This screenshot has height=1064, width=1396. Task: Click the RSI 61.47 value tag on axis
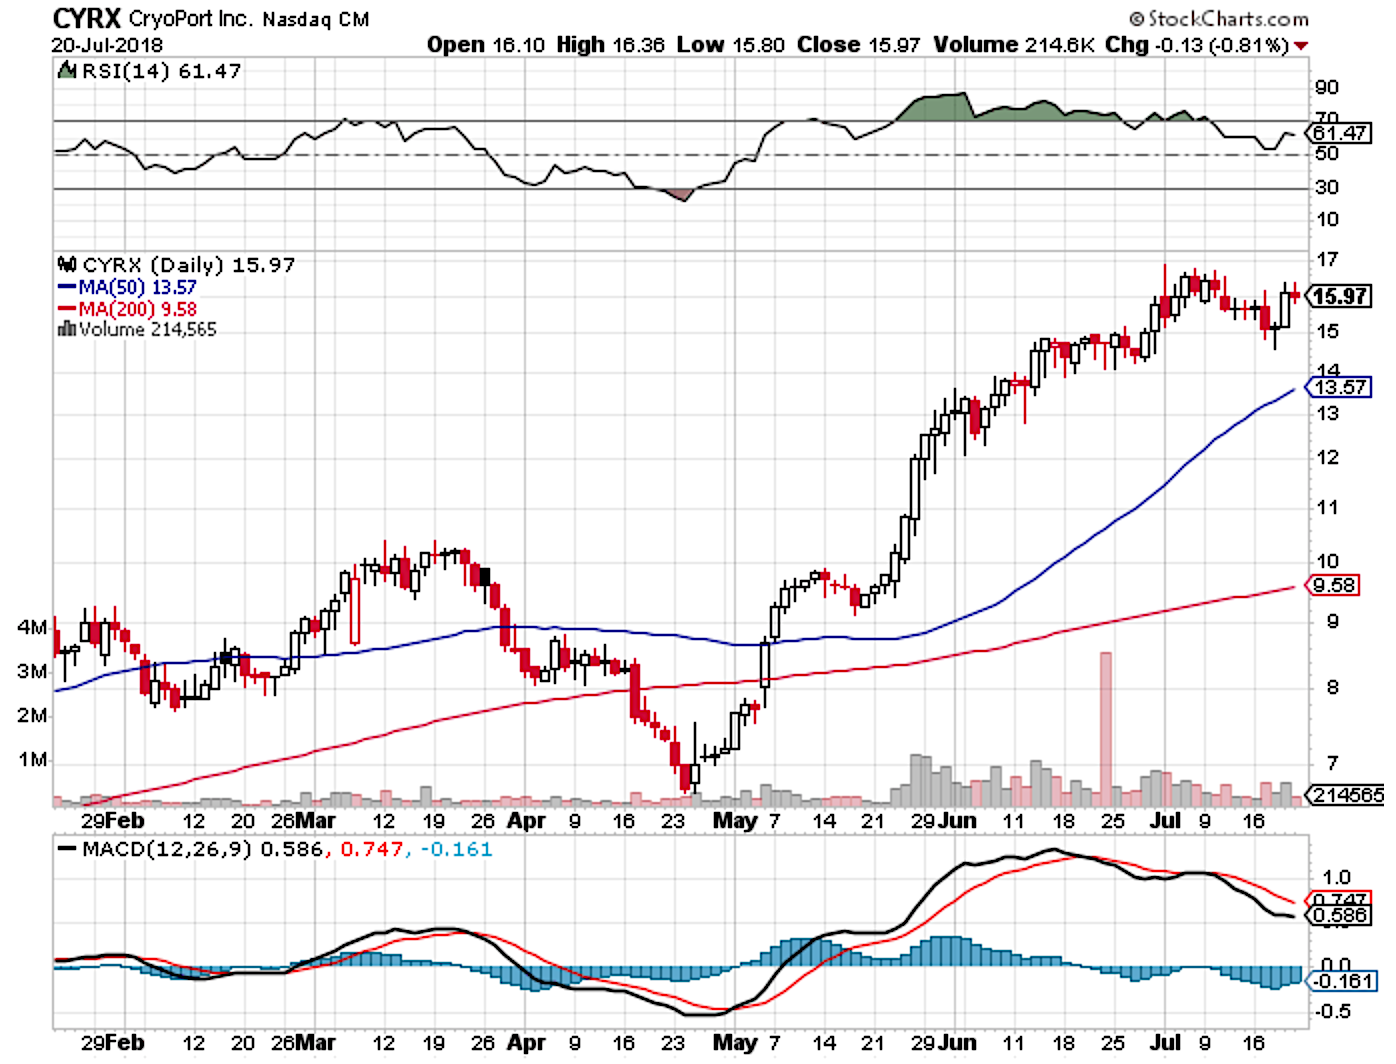pyautogui.click(x=1338, y=133)
